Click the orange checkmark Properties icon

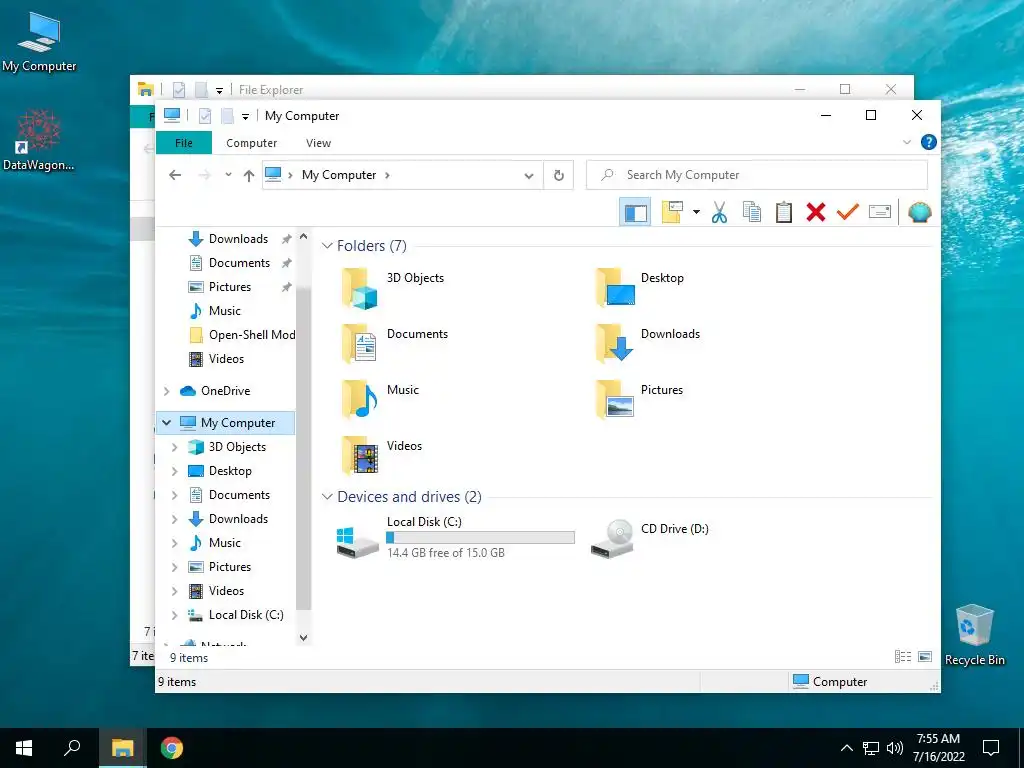coord(848,212)
